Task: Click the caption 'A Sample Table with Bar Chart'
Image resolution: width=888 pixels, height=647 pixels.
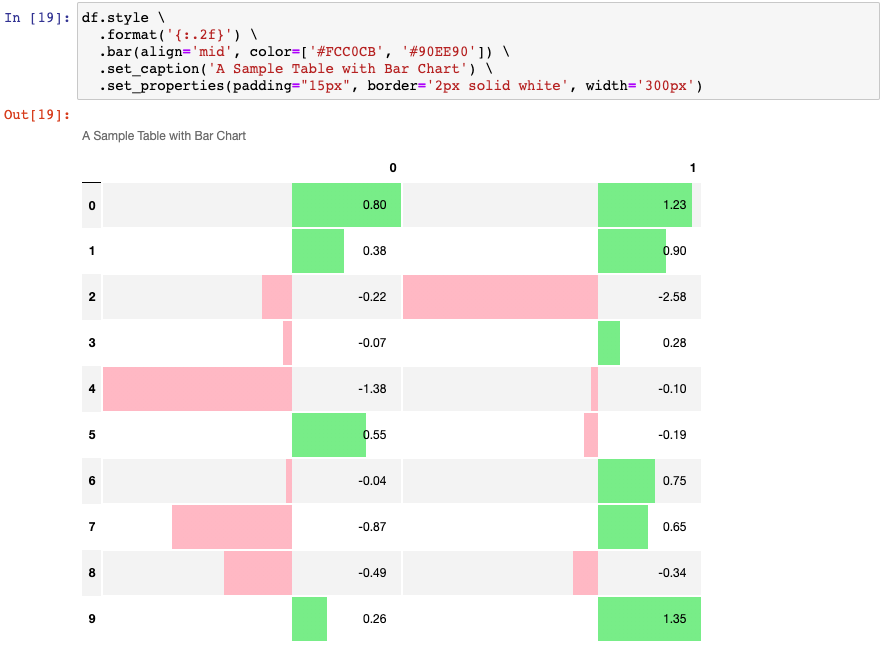Action: click(x=162, y=135)
